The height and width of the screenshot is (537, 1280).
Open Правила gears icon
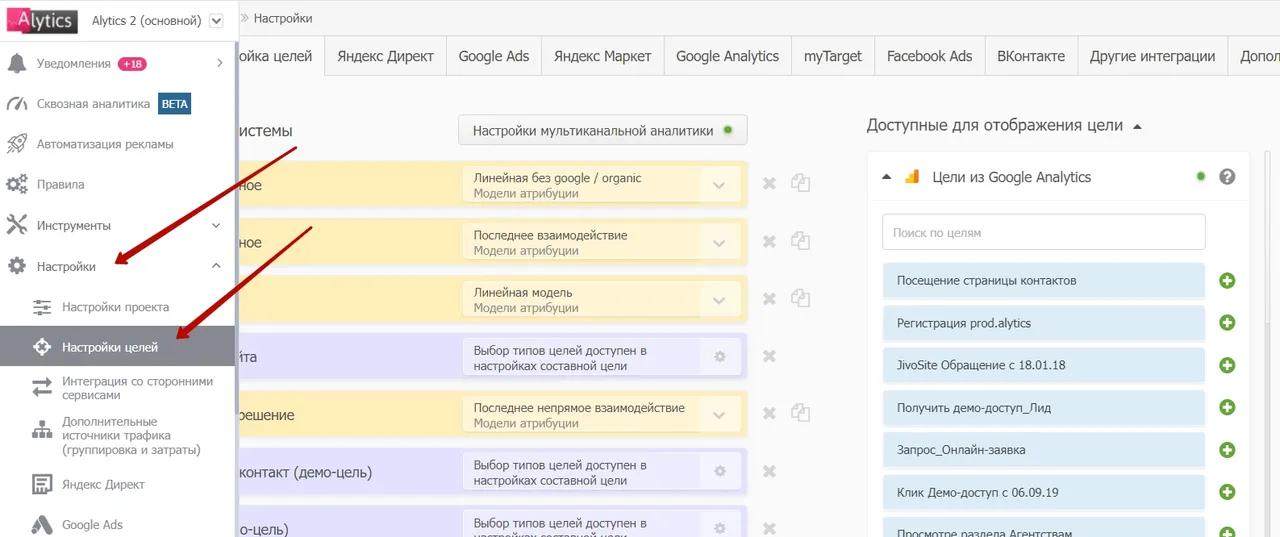[x=16, y=185]
